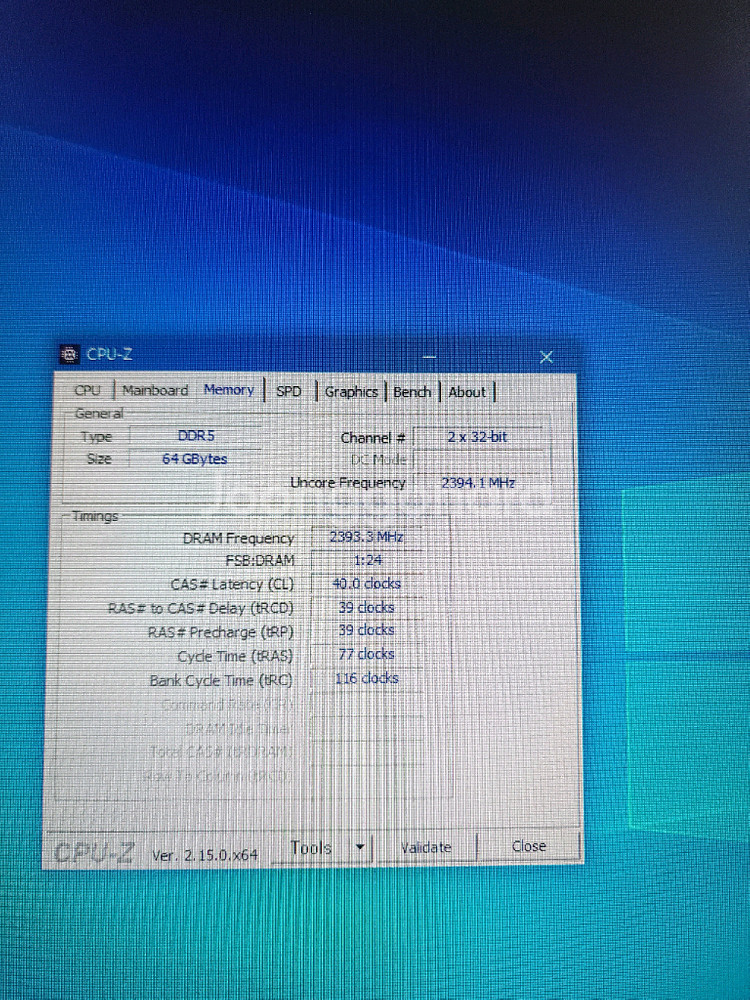Click the Close button at bottom
The height and width of the screenshot is (1000, 750).
(529, 846)
